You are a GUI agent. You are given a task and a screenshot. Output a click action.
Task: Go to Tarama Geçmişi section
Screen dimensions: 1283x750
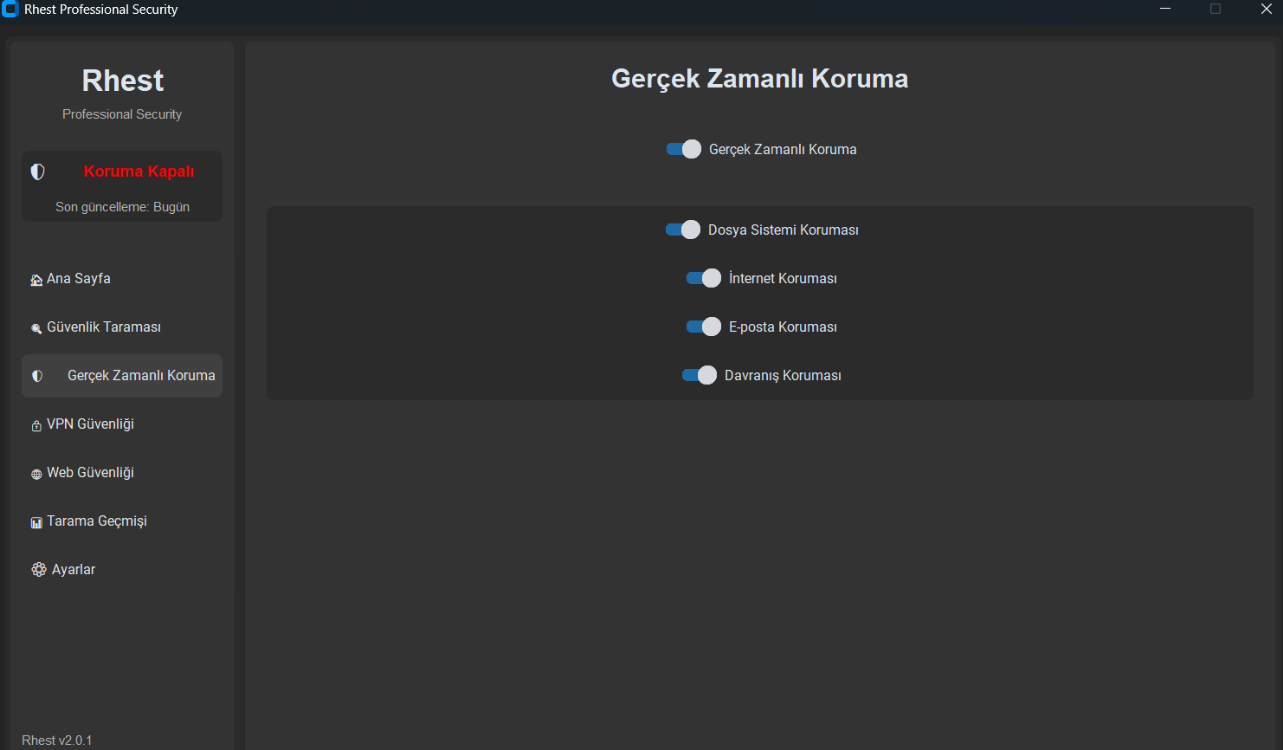pyautogui.click(x=122, y=521)
